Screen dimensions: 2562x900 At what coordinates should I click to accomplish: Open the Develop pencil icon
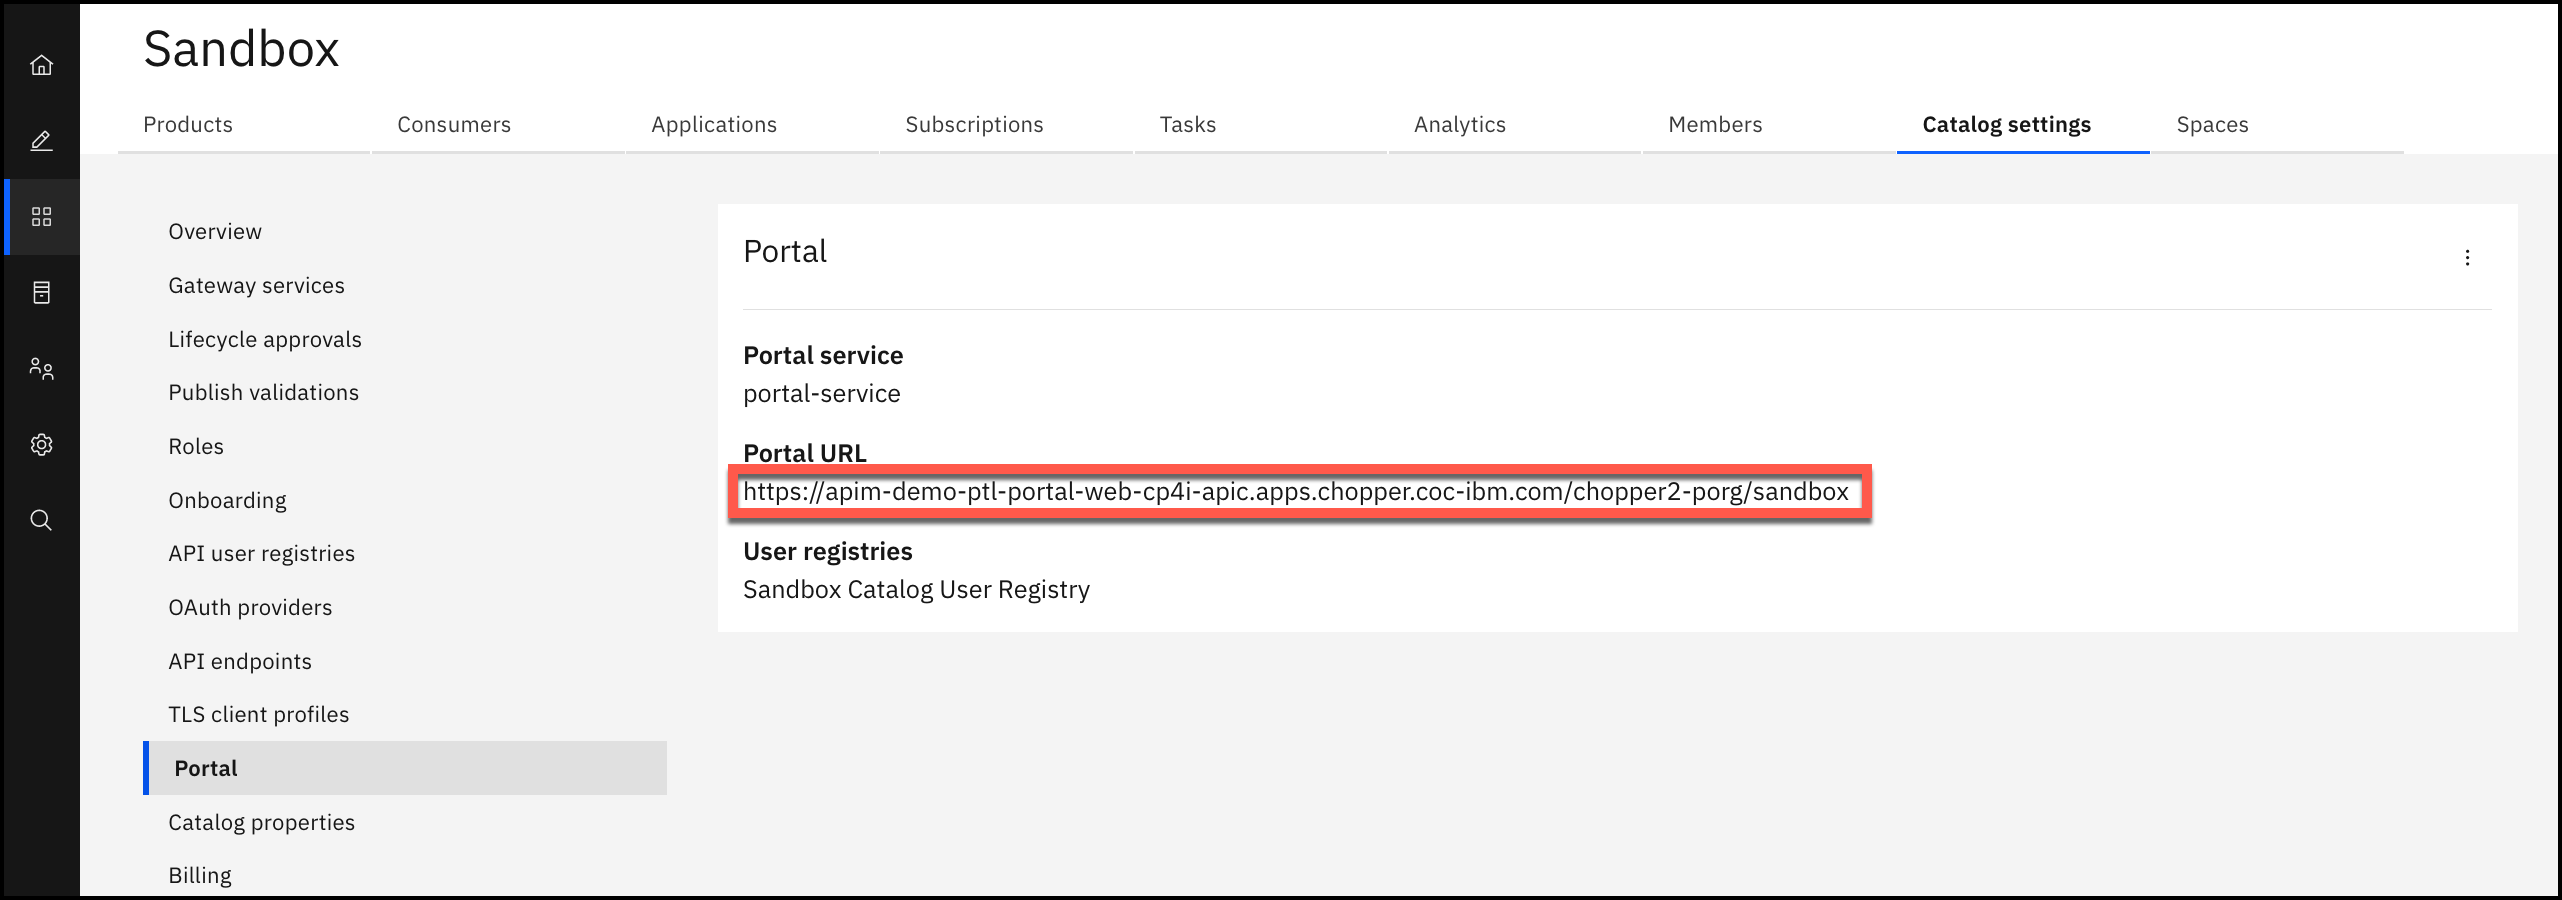pos(41,141)
